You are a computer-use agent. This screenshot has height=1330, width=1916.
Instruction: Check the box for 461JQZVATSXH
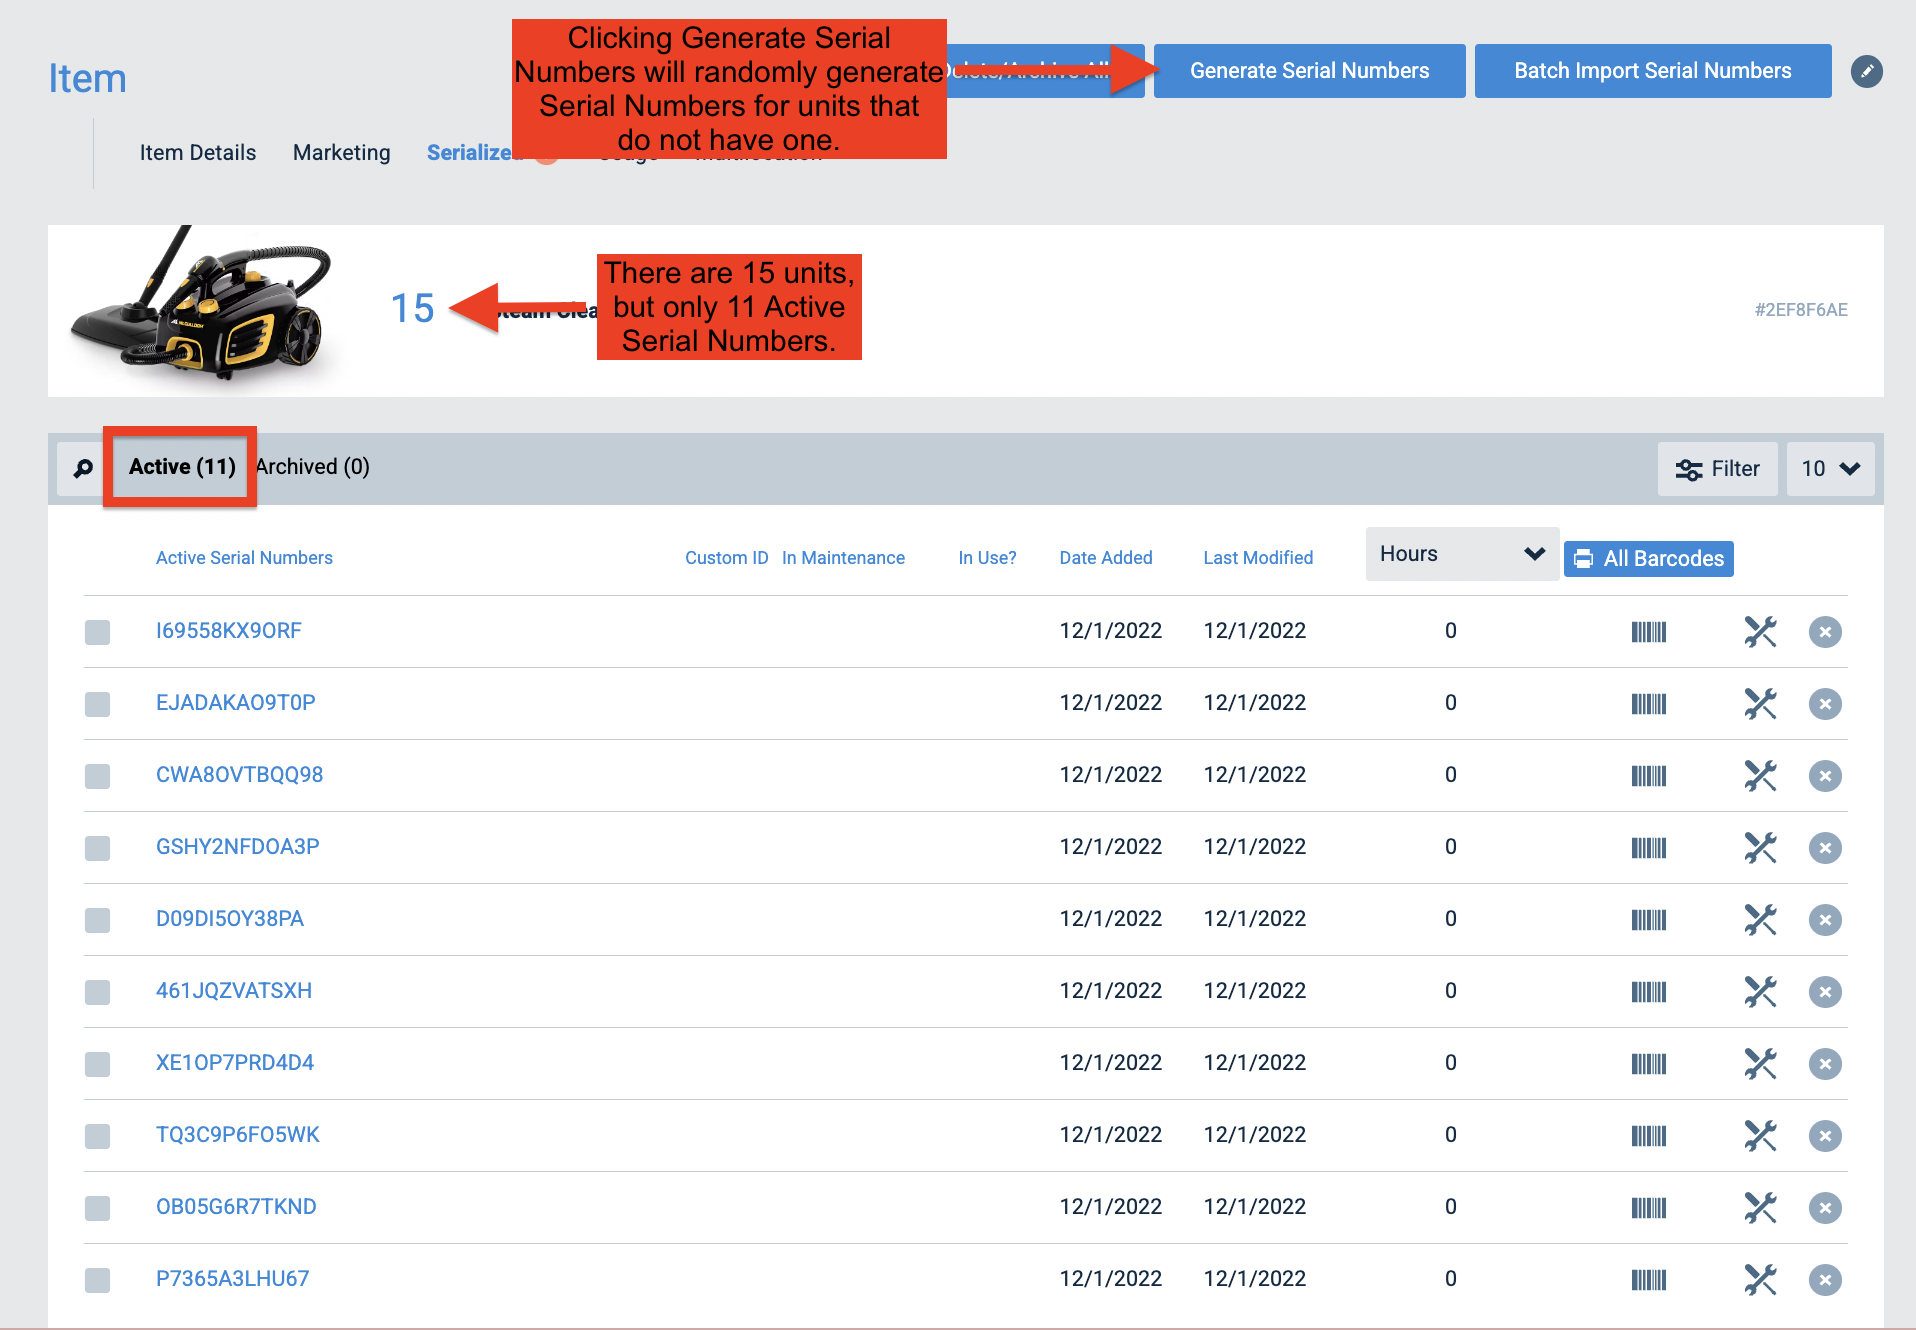(x=97, y=991)
